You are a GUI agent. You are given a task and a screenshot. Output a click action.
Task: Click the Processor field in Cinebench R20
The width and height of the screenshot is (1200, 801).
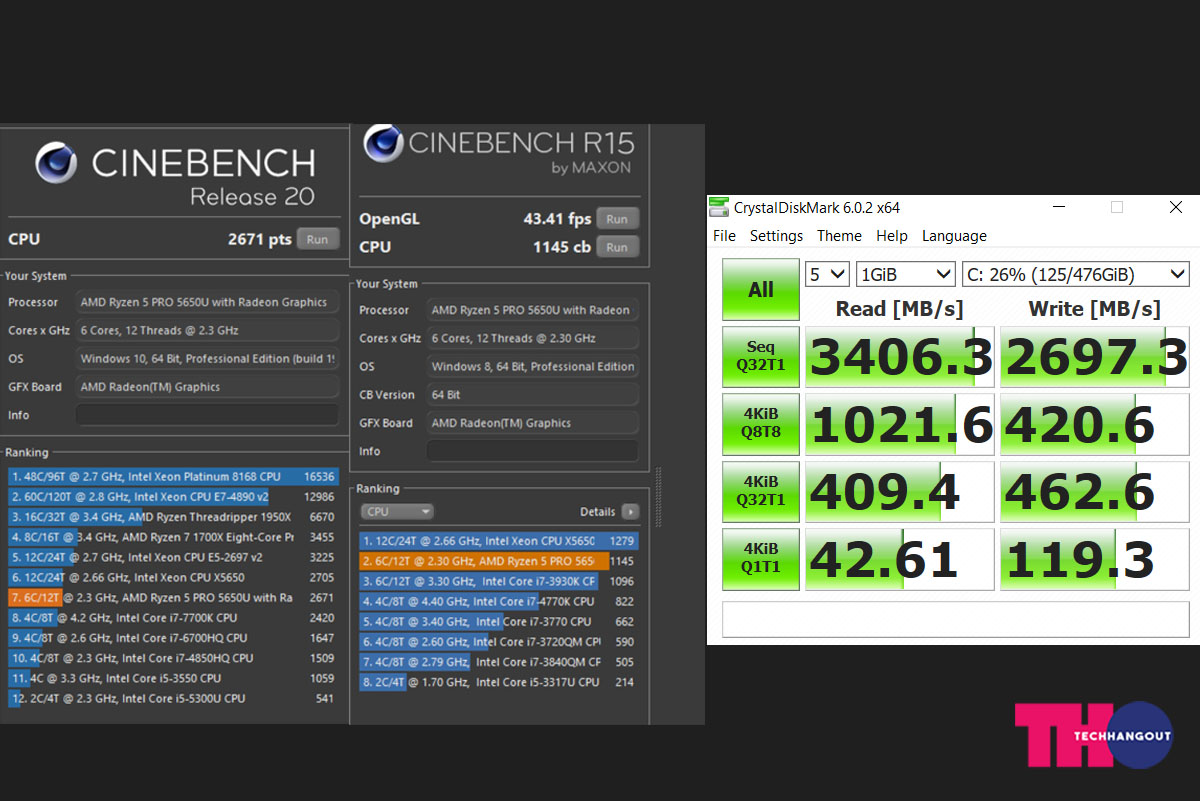(207, 302)
